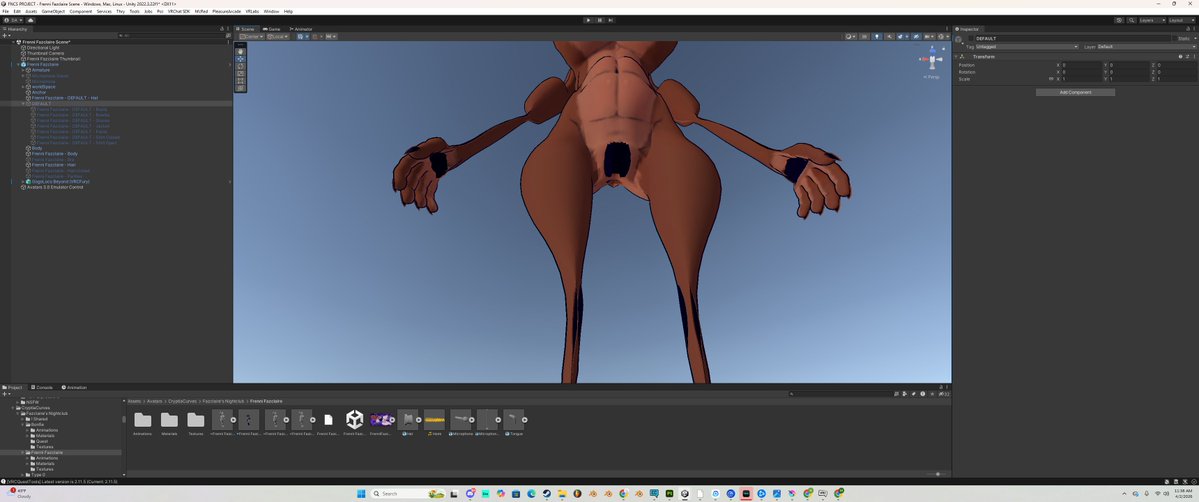Click the scene orientation gizmo
The image size is (1199, 502).
pos(932,59)
